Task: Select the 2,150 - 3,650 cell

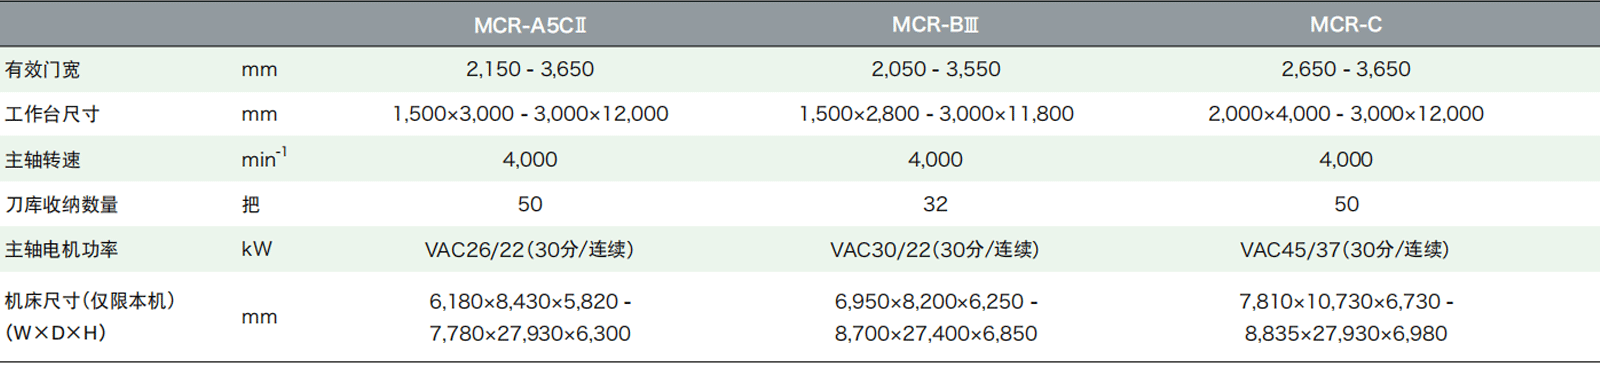Action: 530,69
